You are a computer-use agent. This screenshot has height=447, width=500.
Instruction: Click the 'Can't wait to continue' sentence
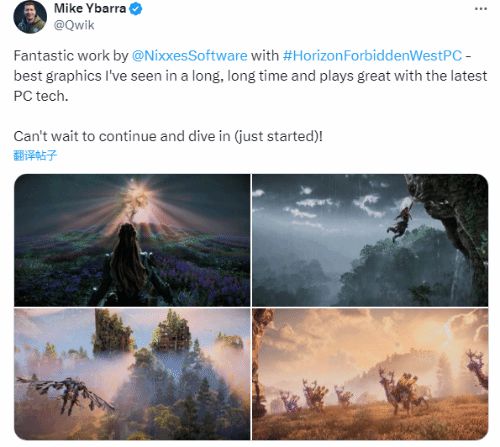(x=168, y=136)
